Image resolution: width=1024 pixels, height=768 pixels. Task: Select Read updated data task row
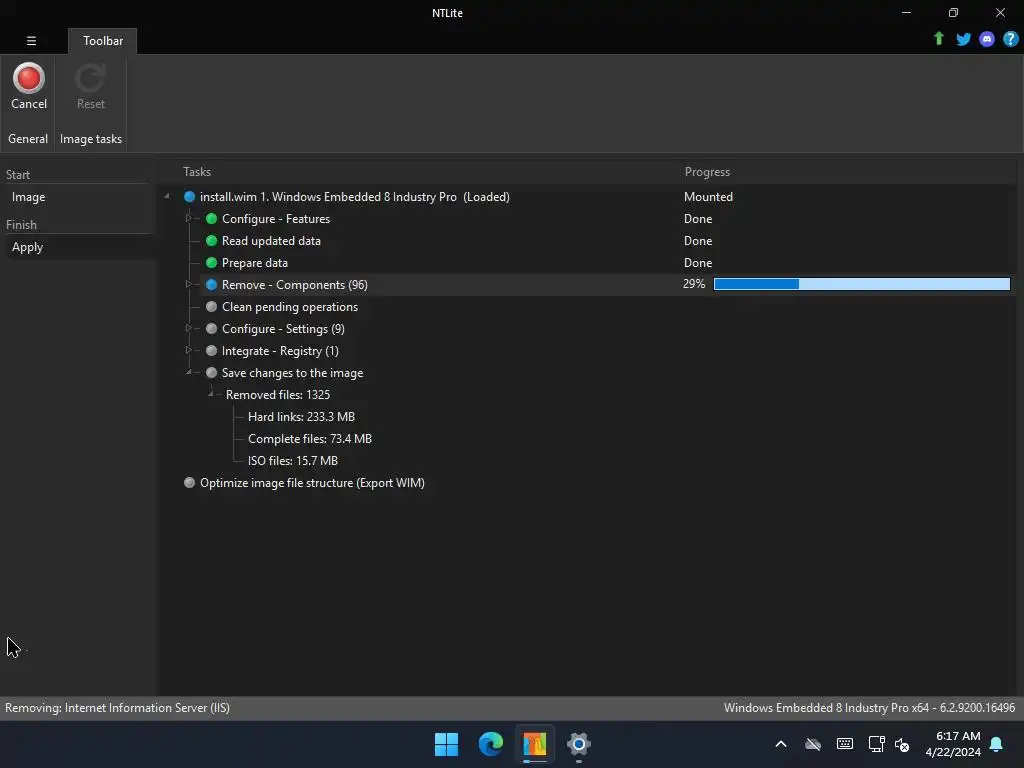point(271,241)
